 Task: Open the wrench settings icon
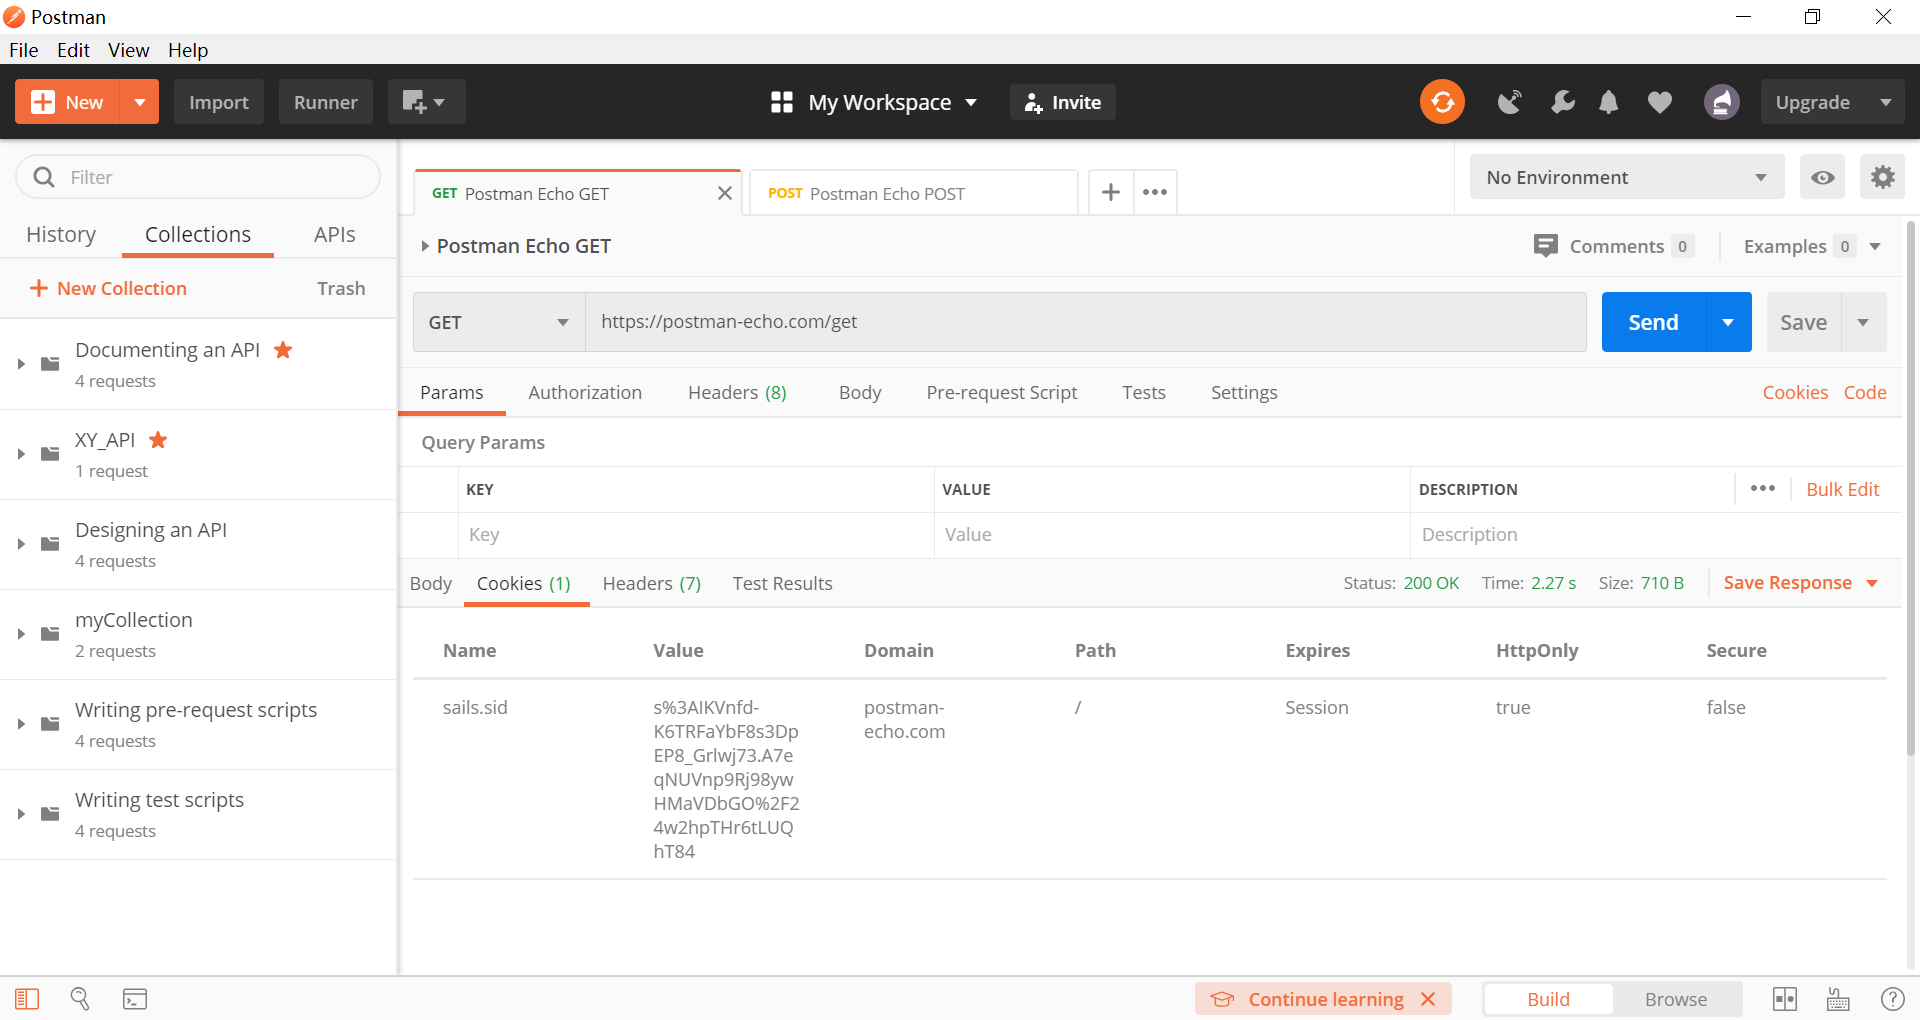tap(1562, 102)
